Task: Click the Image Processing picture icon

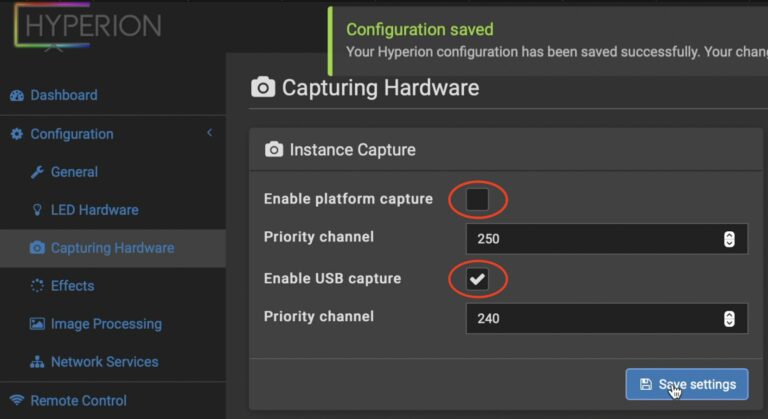Action: click(37, 324)
